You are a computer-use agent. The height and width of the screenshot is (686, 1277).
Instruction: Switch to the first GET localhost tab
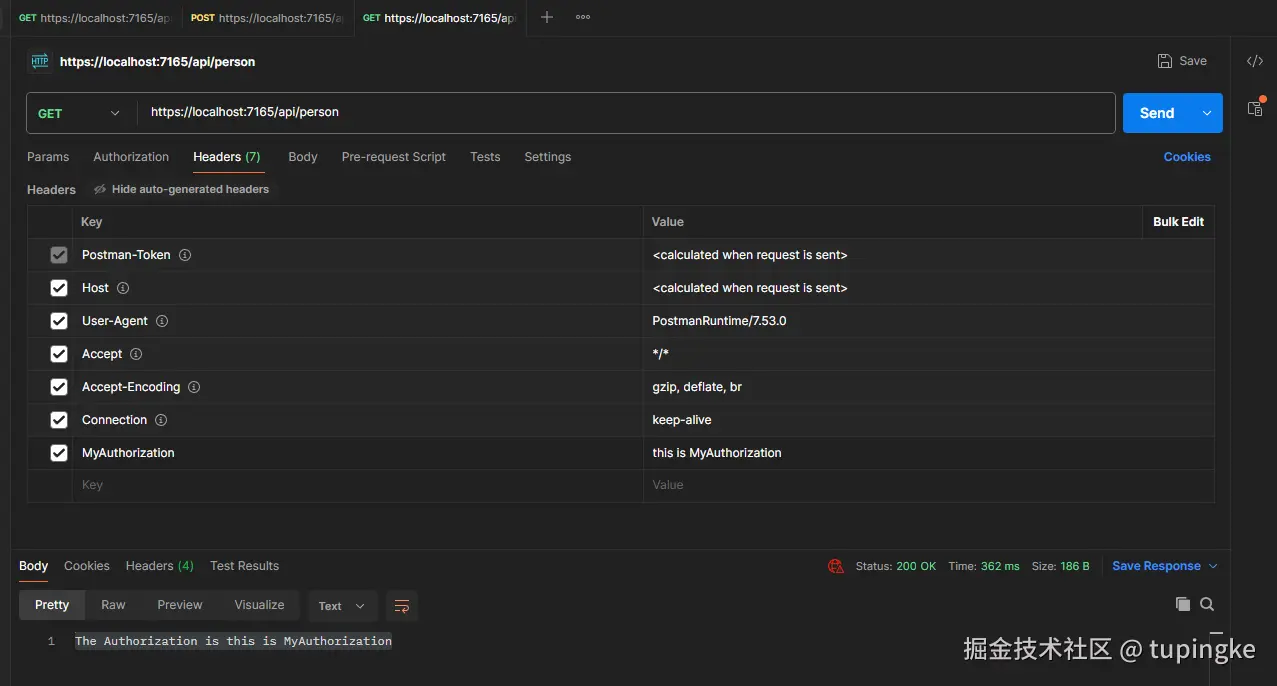(95, 18)
